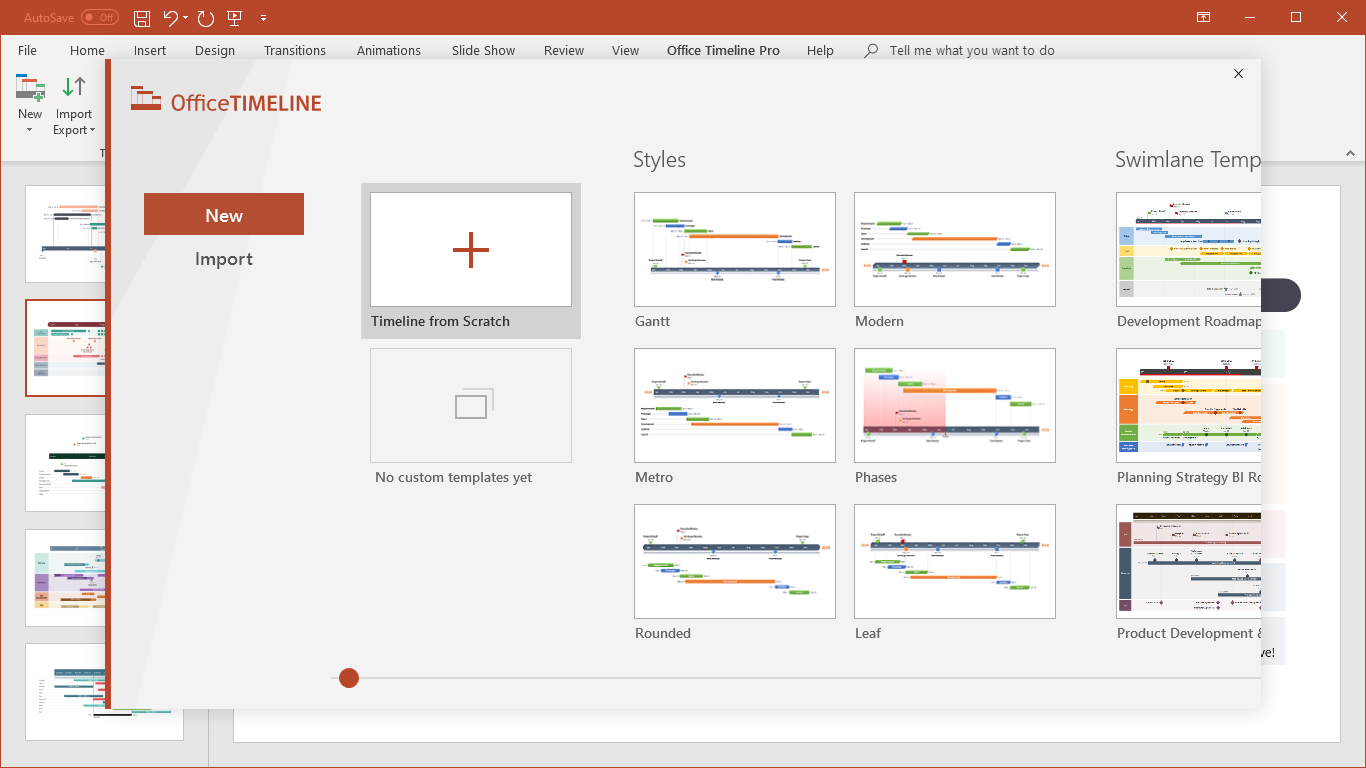
Task: Create a Timeline from Scratch using the plus tile
Action: pos(470,249)
